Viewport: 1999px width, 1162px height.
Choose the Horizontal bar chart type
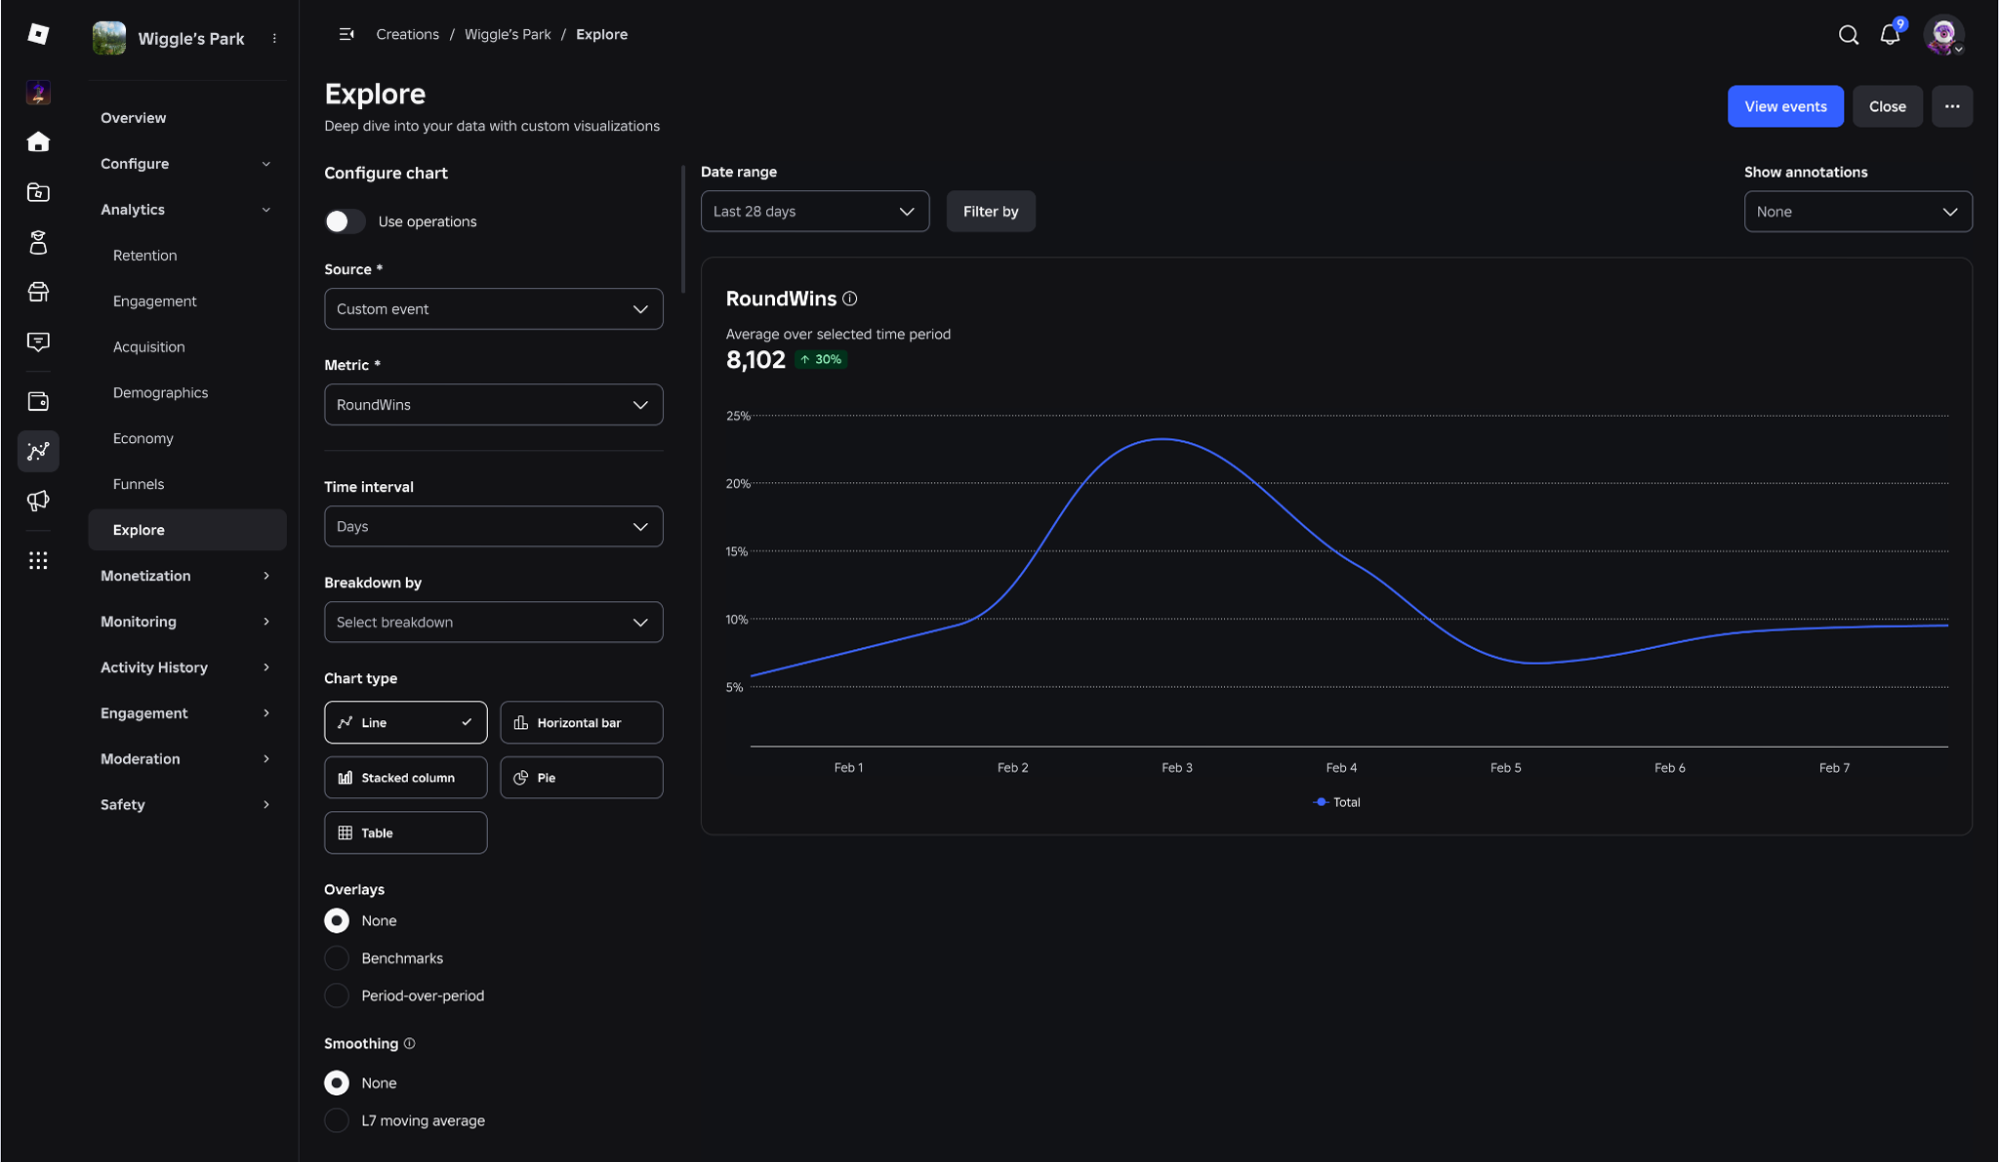(x=581, y=722)
